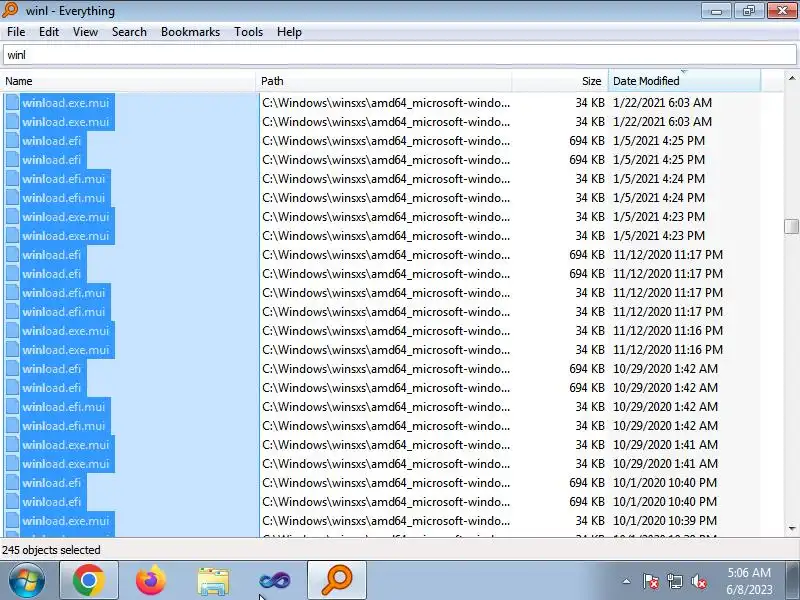Open the Tools menu
Viewport: 800px width, 600px height.
pyautogui.click(x=248, y=32)
